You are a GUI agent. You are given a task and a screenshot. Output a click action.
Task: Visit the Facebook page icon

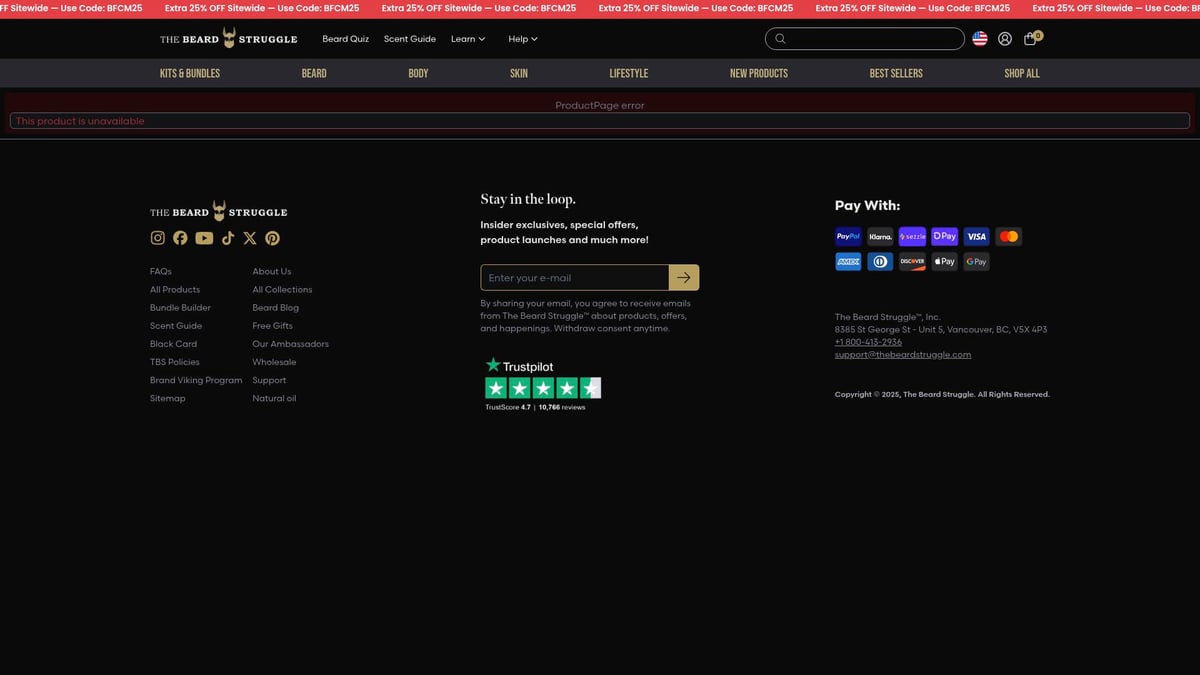point(180,238)
